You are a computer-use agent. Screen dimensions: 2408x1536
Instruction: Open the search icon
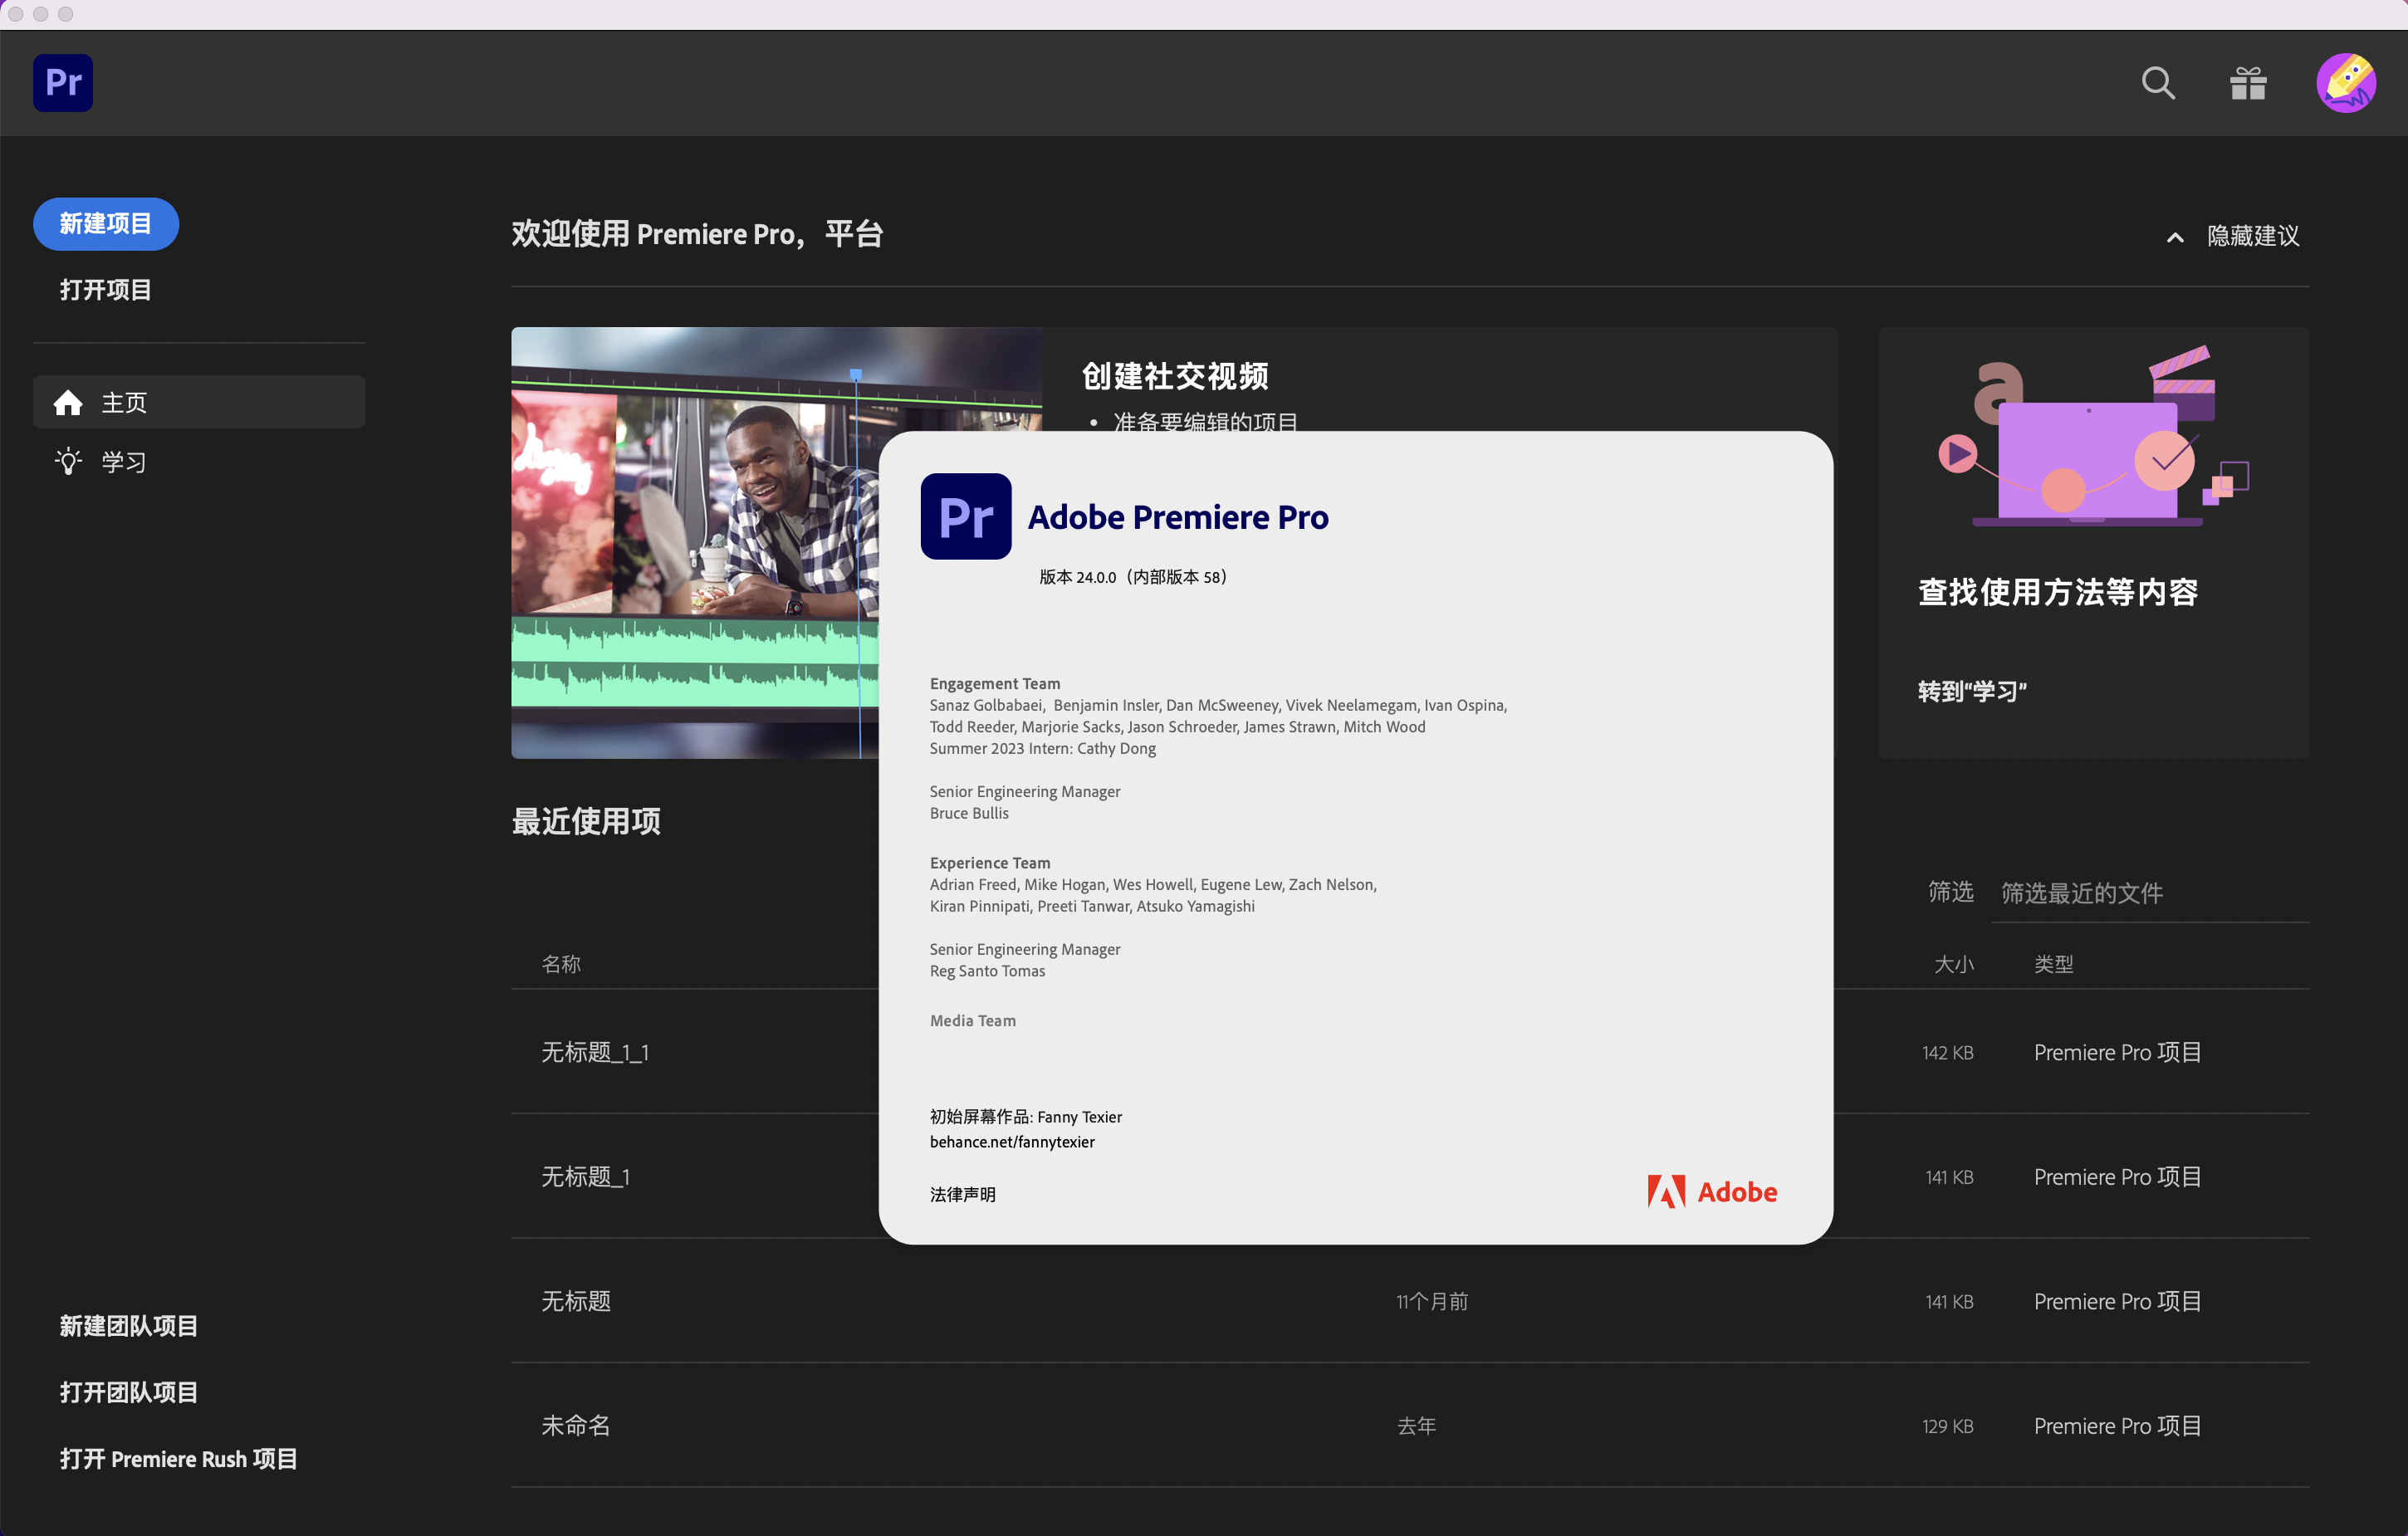2157,83
